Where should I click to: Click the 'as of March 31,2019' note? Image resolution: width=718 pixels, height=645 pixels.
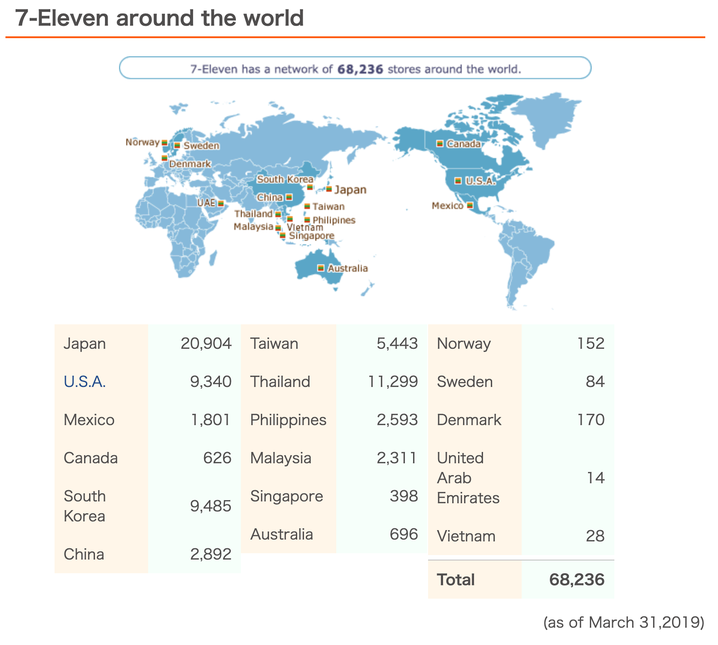coord(624,623)
